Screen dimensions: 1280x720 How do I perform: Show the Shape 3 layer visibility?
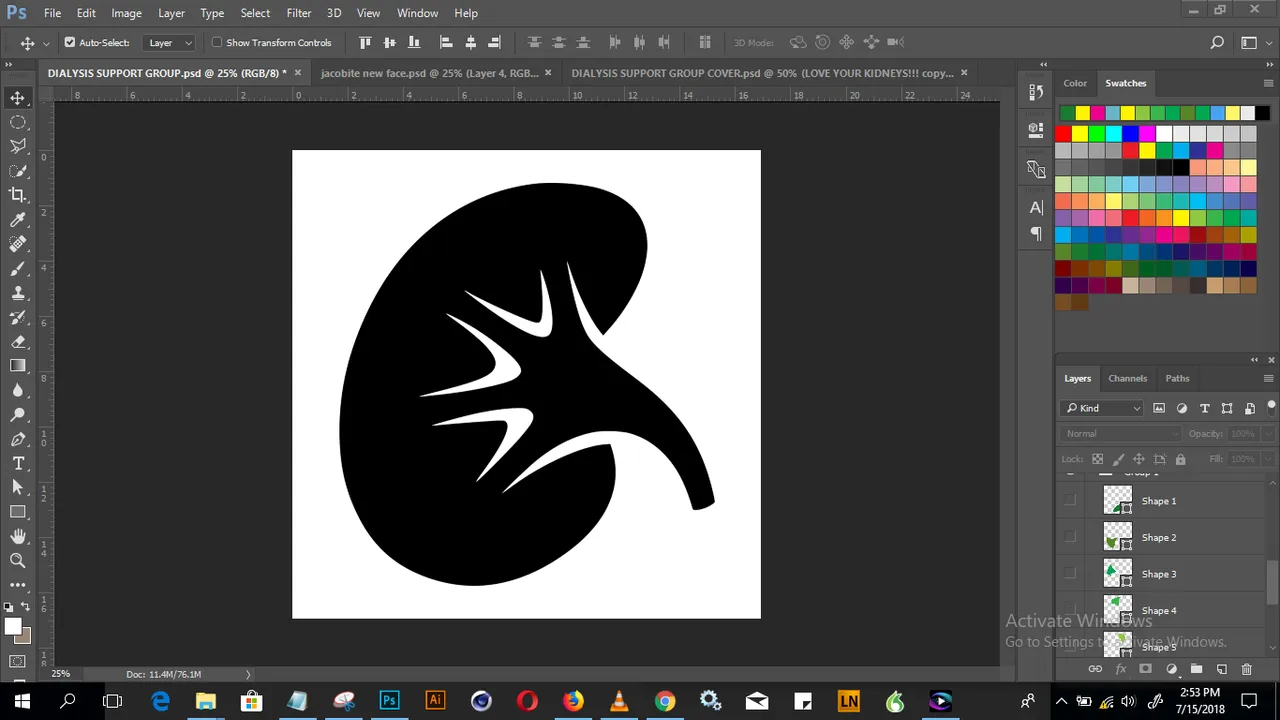click(x=1071, y=574)
